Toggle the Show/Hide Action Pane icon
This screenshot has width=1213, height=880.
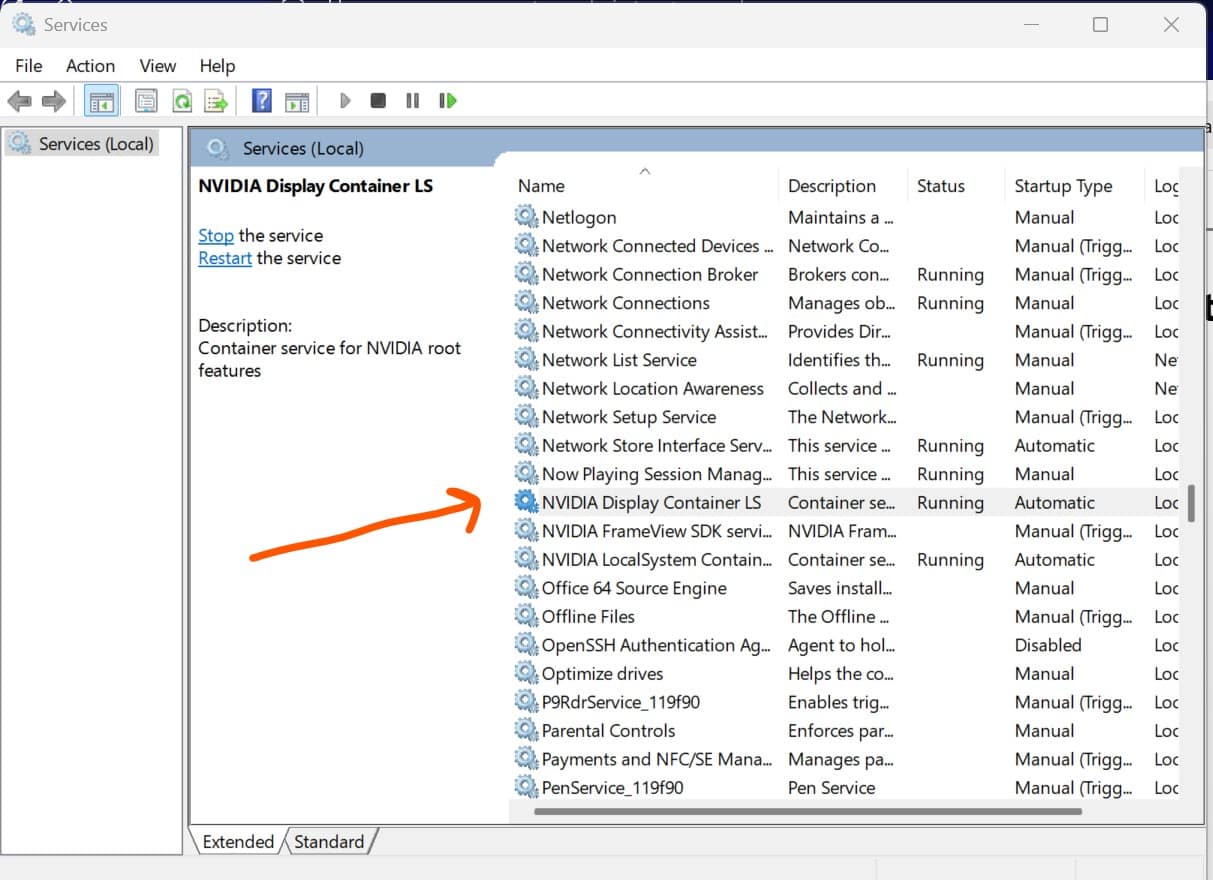296,100
